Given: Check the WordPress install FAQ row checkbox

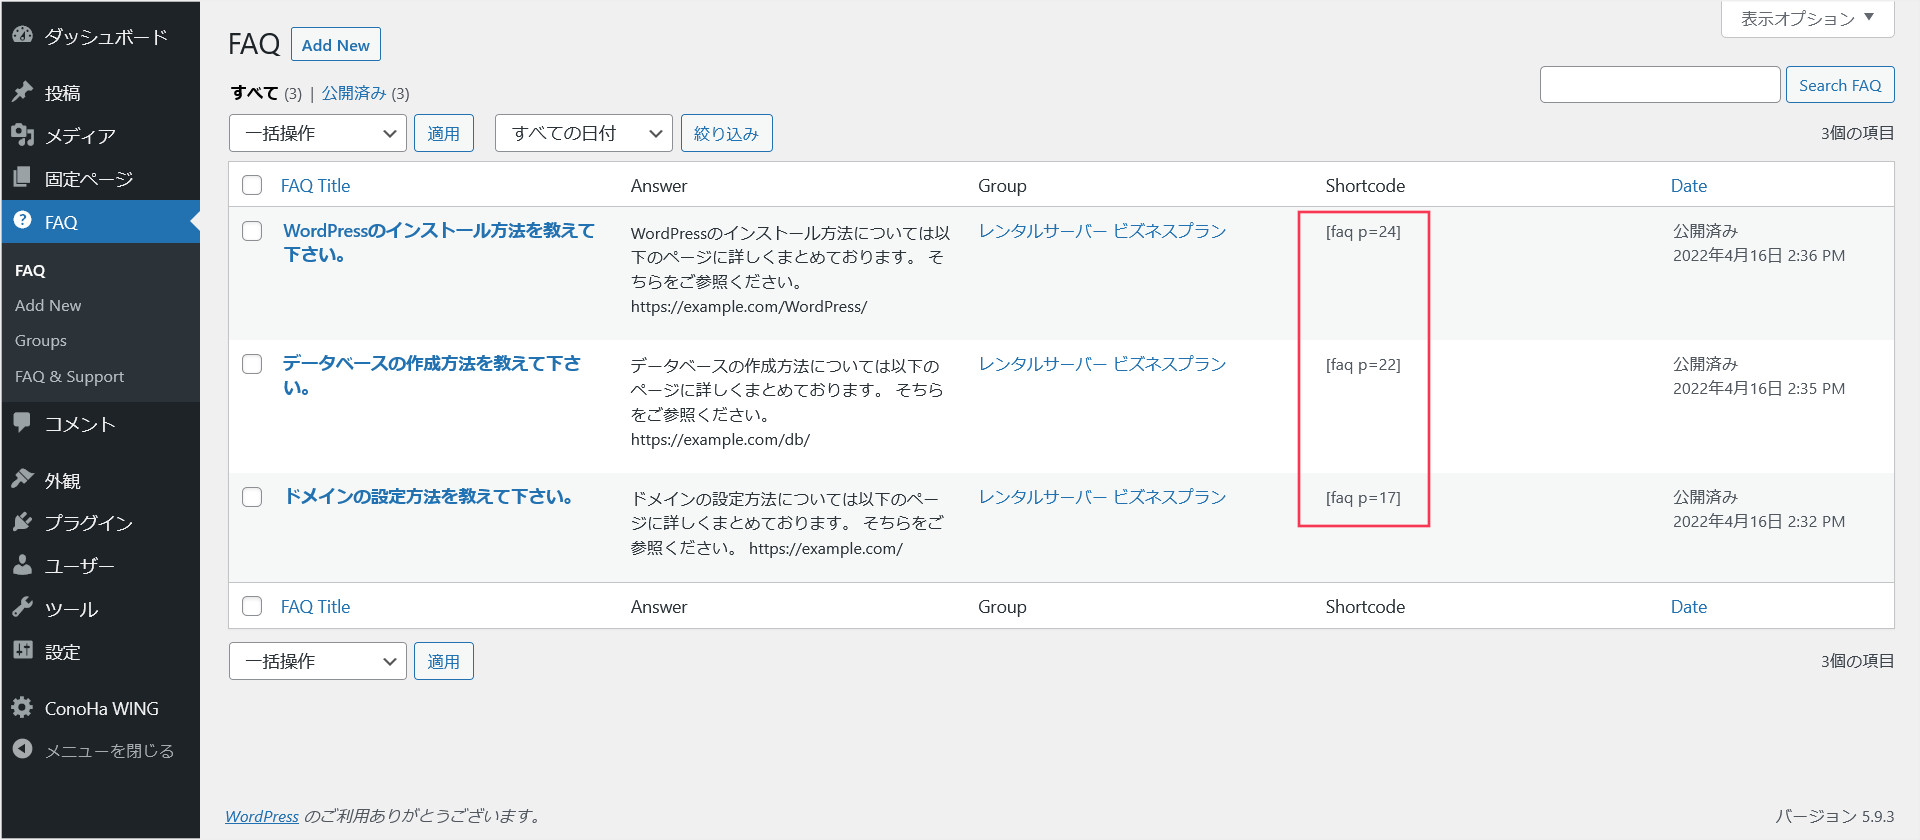Looking at the screenshot, I should (x=252, y=231).
